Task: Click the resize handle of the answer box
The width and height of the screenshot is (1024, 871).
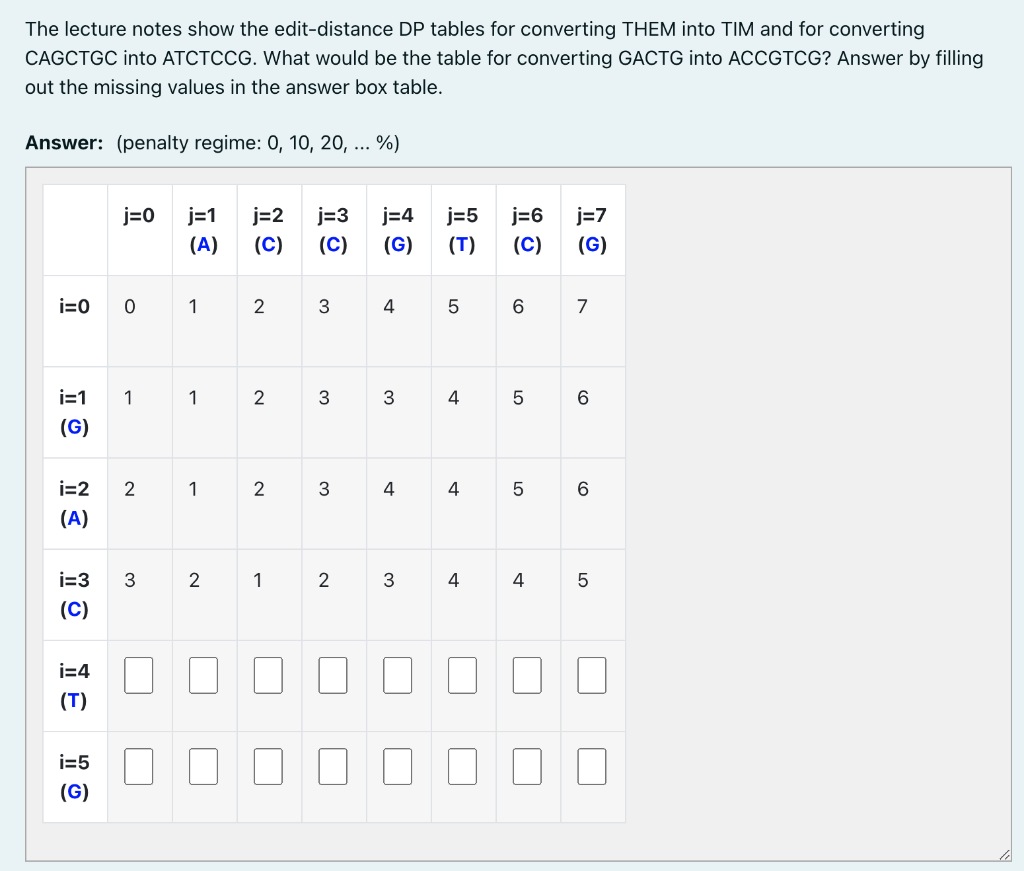Action: click(1005, 853)
